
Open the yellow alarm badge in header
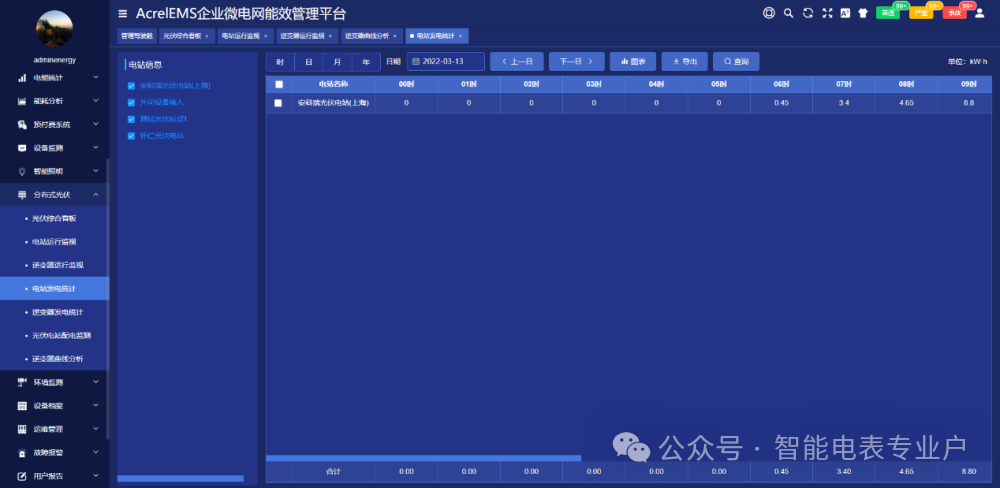[x=923, y=11]
